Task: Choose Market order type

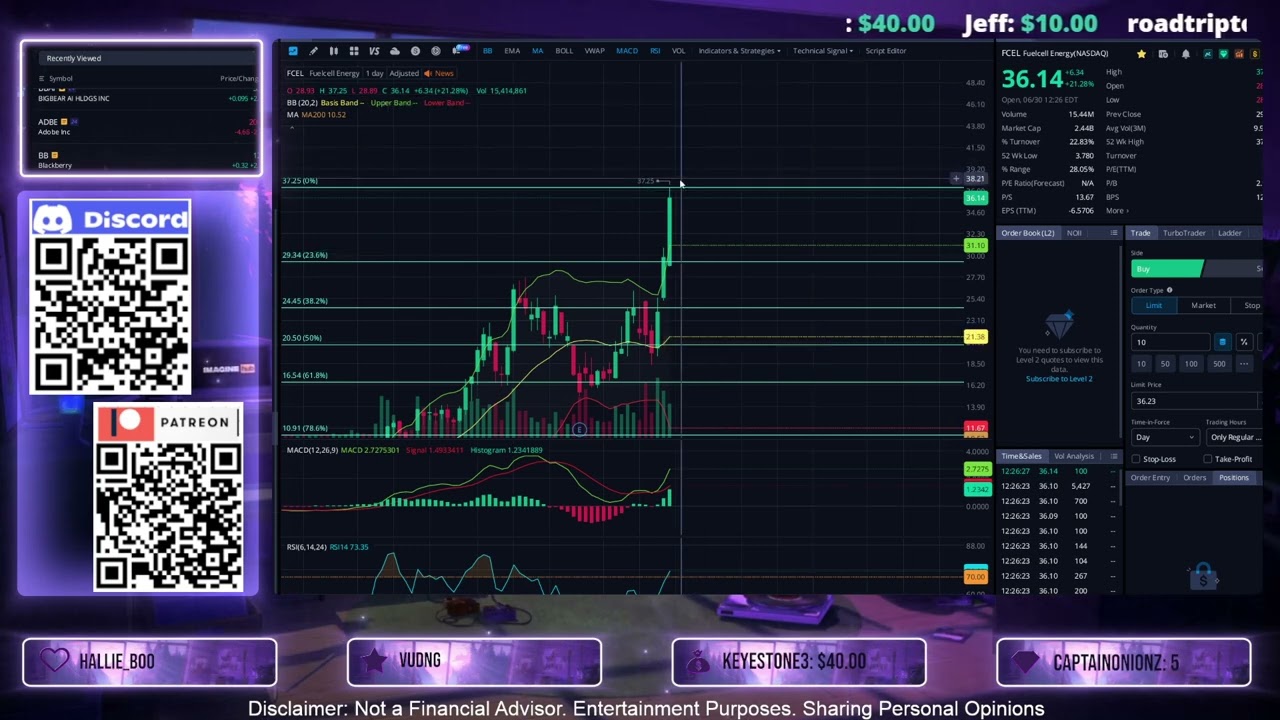Action: coord(1203,305)
